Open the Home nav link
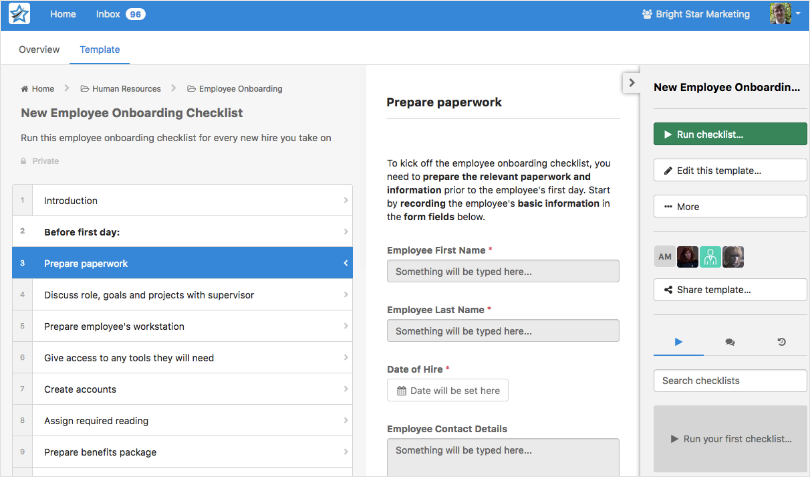 [63, 14]
